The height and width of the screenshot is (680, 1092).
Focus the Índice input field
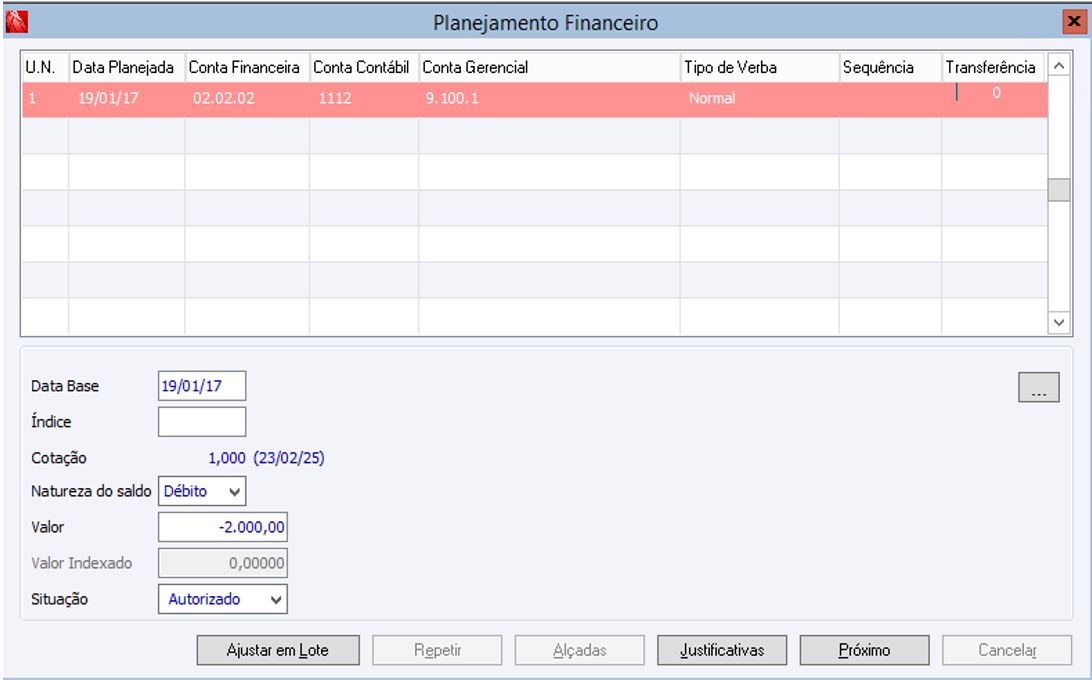[202, 422]
